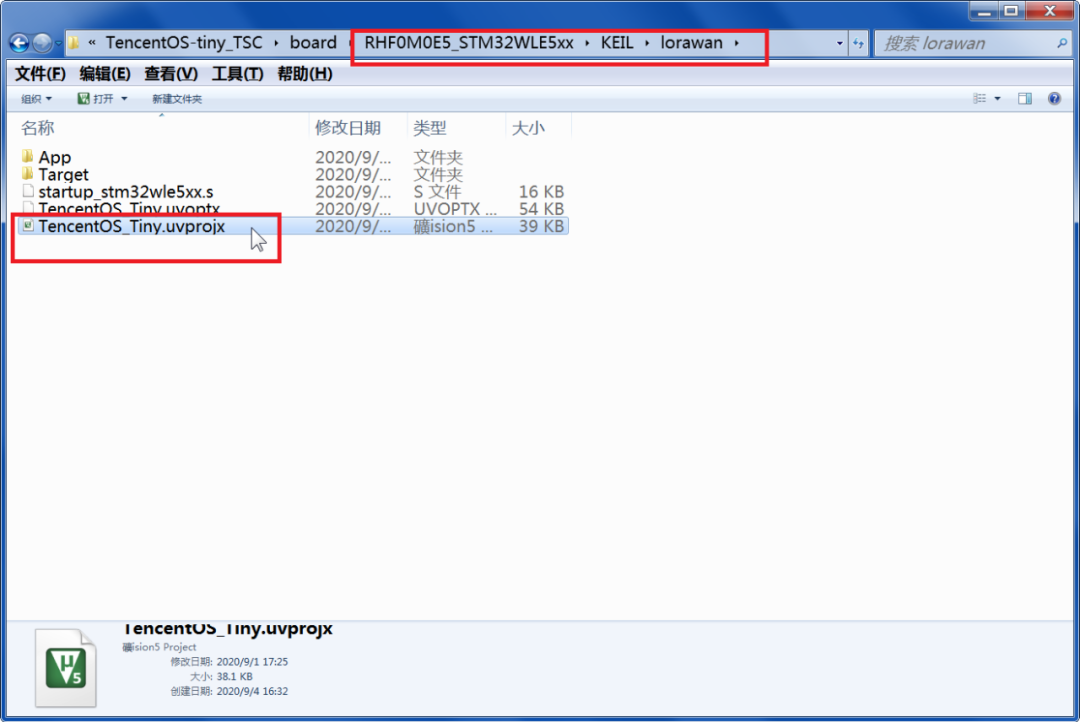This screenshot has height=722, width=1080.
Task: Click the Target folder icon
Action: [28, 174]
